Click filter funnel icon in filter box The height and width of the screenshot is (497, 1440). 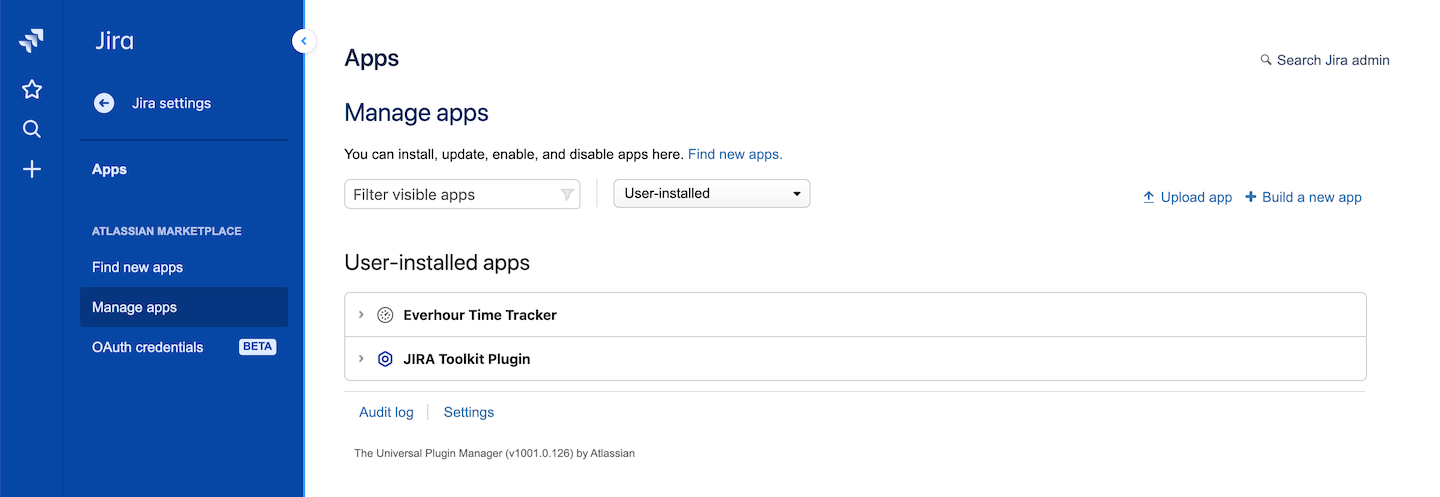tap(566, 195)
